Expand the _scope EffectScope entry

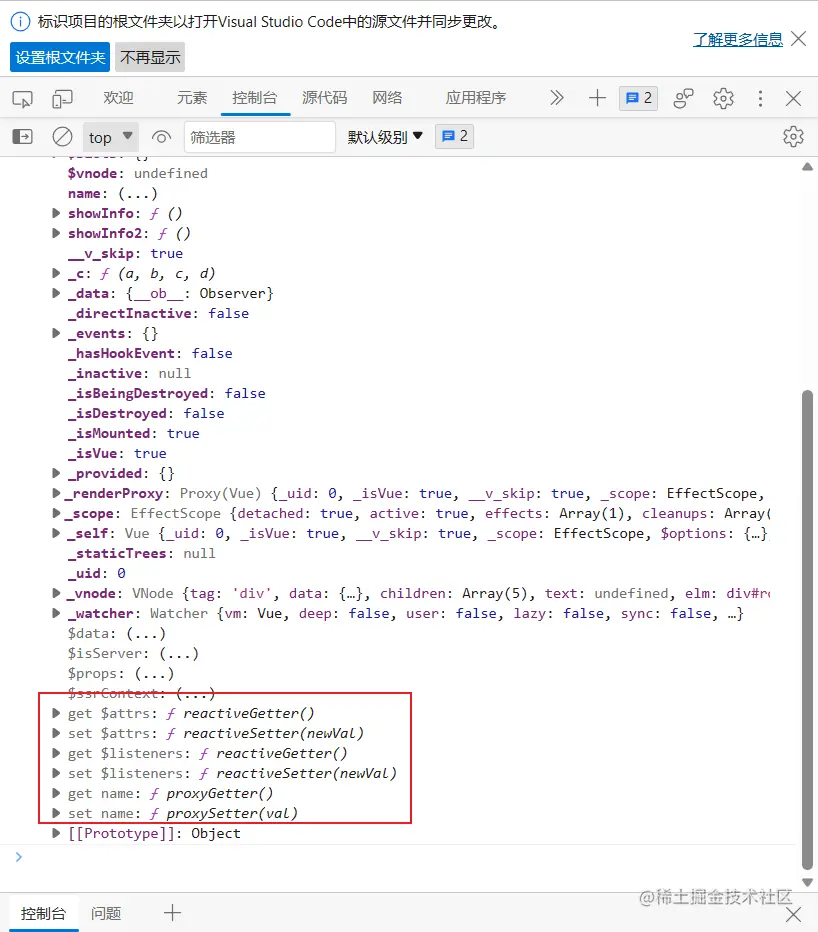(x=56, y=513)
